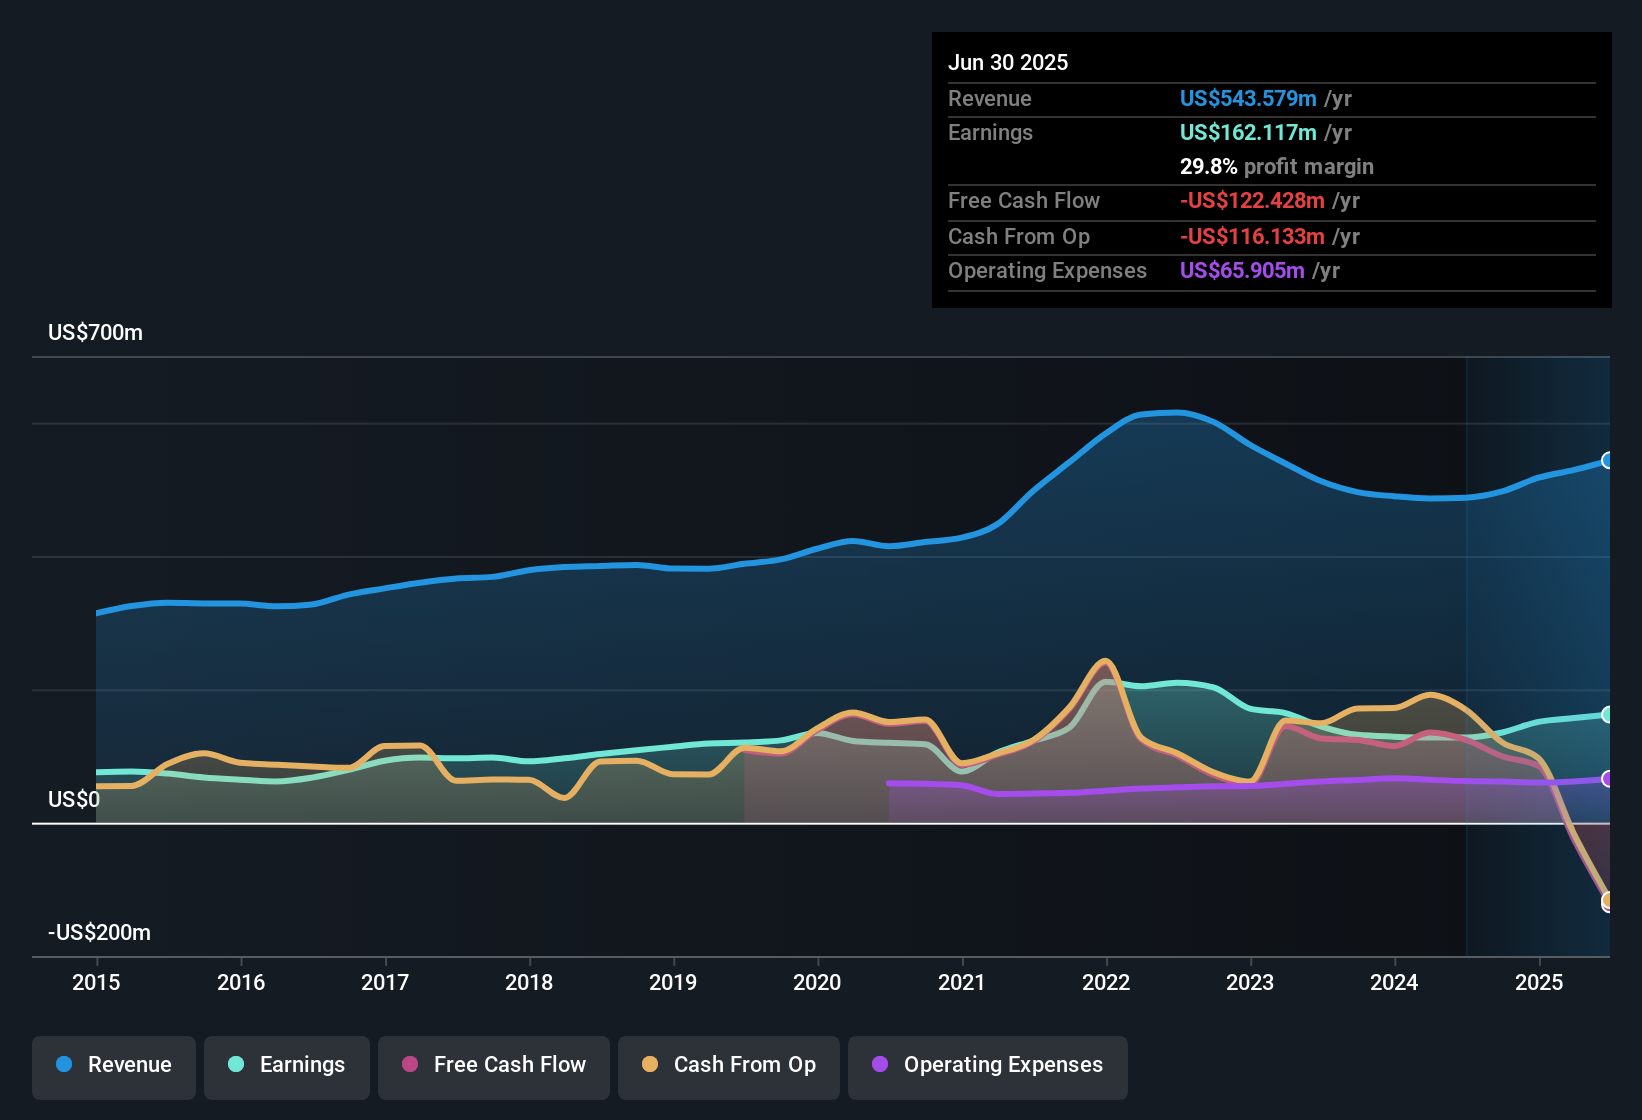Click the teal Earnings legend dot

236,1065
